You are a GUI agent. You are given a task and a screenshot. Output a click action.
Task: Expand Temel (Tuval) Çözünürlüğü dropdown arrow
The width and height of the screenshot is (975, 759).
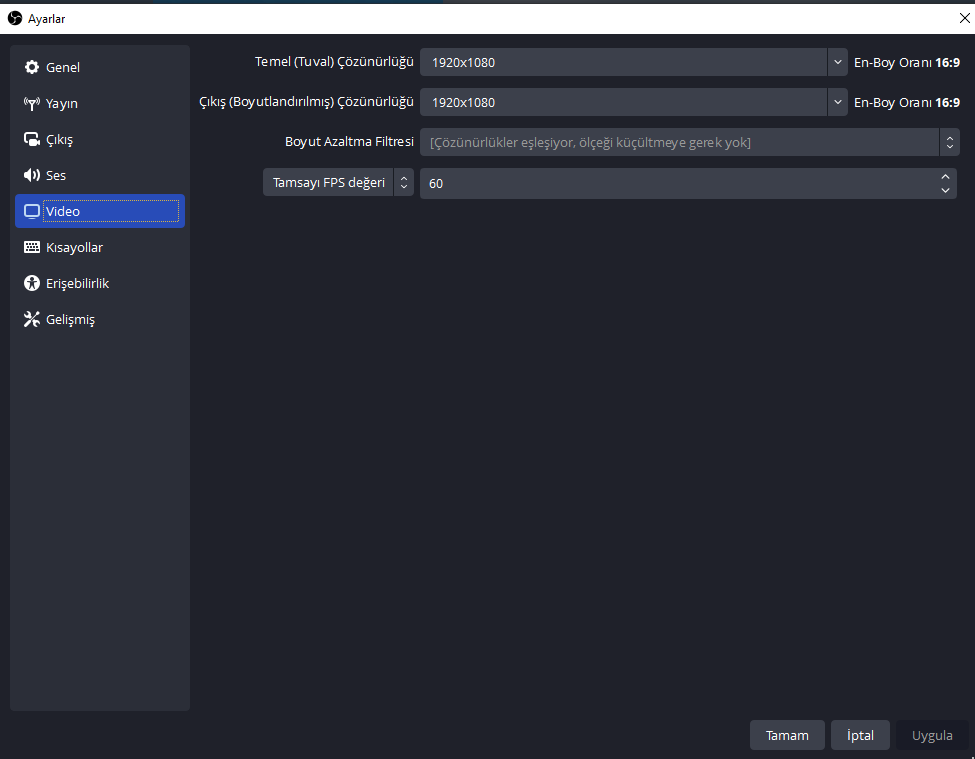pos(838,62)
